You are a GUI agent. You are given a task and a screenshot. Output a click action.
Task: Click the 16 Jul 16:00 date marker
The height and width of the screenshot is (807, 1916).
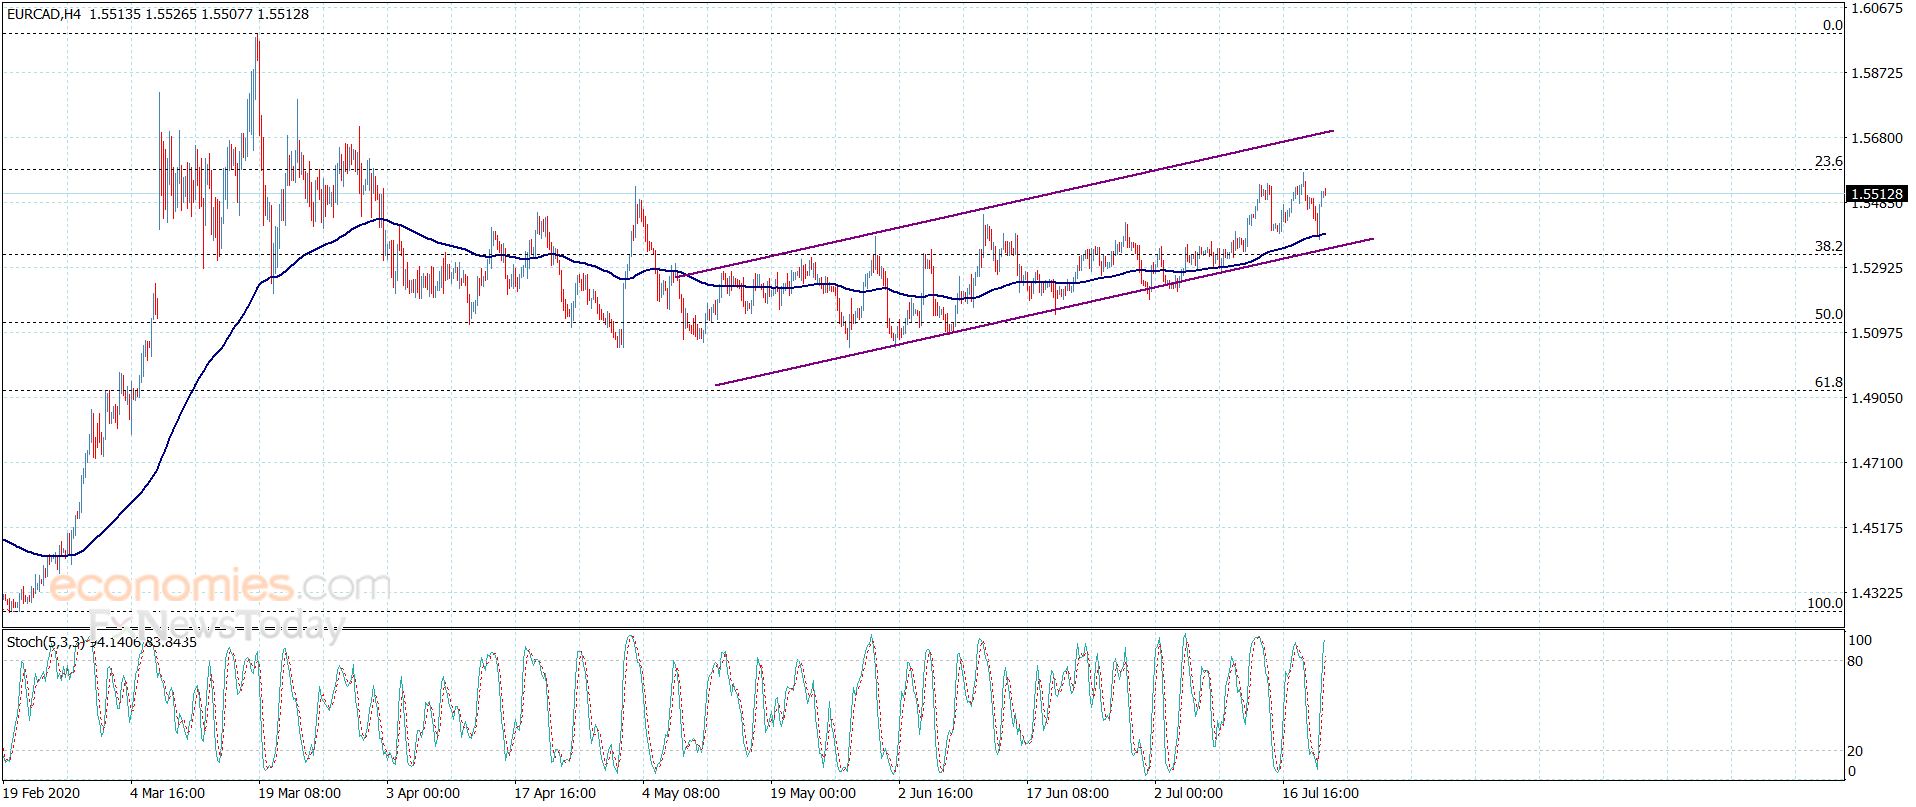click(x=1320, y=793)
